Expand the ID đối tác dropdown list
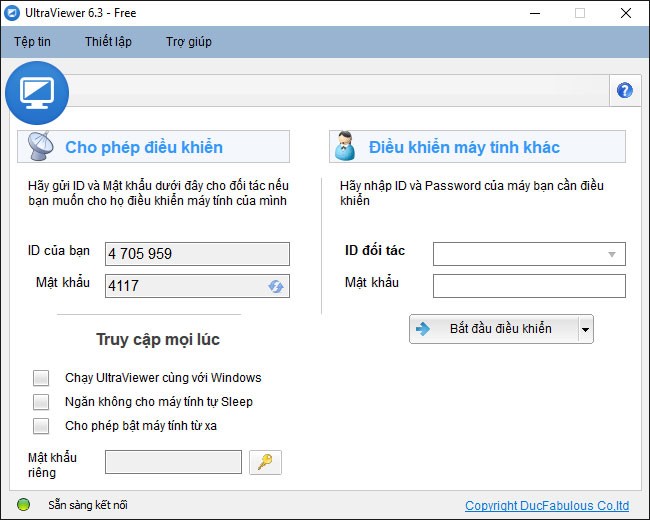 pyautogui.click(x=612, y=254)
